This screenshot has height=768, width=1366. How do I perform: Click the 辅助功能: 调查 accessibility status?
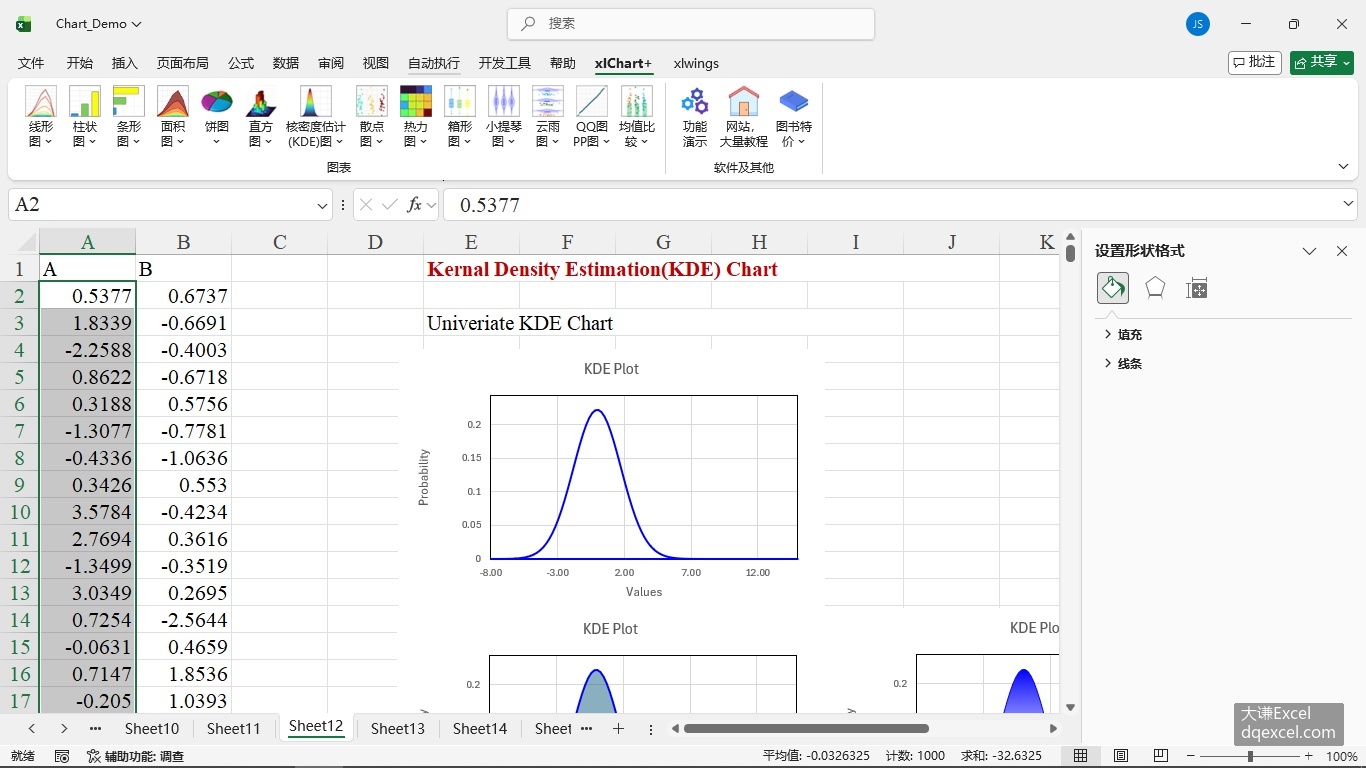136,756
